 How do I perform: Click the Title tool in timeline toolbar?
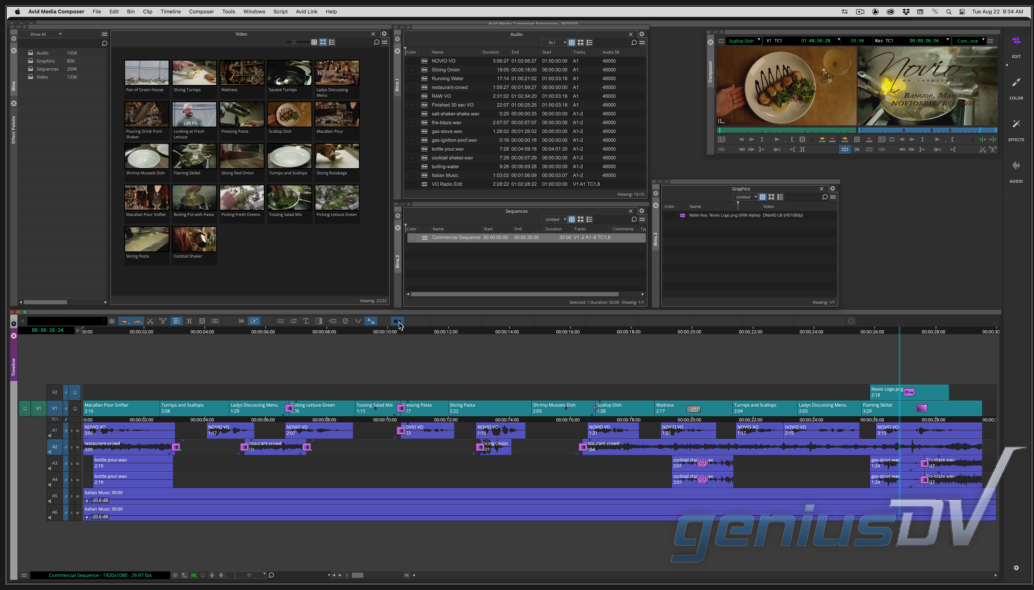306,321
